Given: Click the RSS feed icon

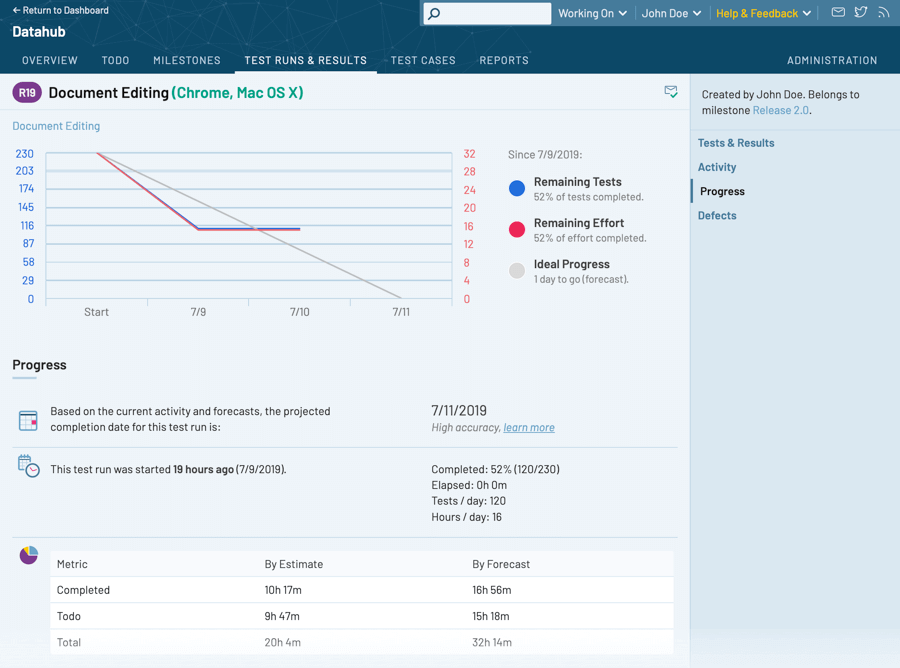Looking at the screenshot, I should point(883,13).
